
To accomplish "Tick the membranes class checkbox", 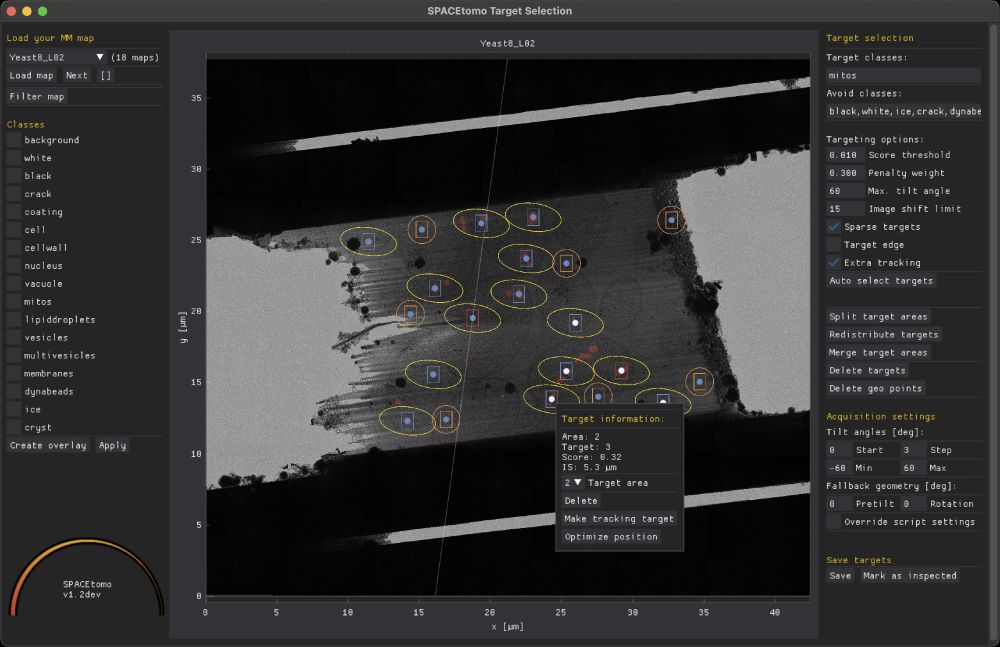I will (13, 373).
